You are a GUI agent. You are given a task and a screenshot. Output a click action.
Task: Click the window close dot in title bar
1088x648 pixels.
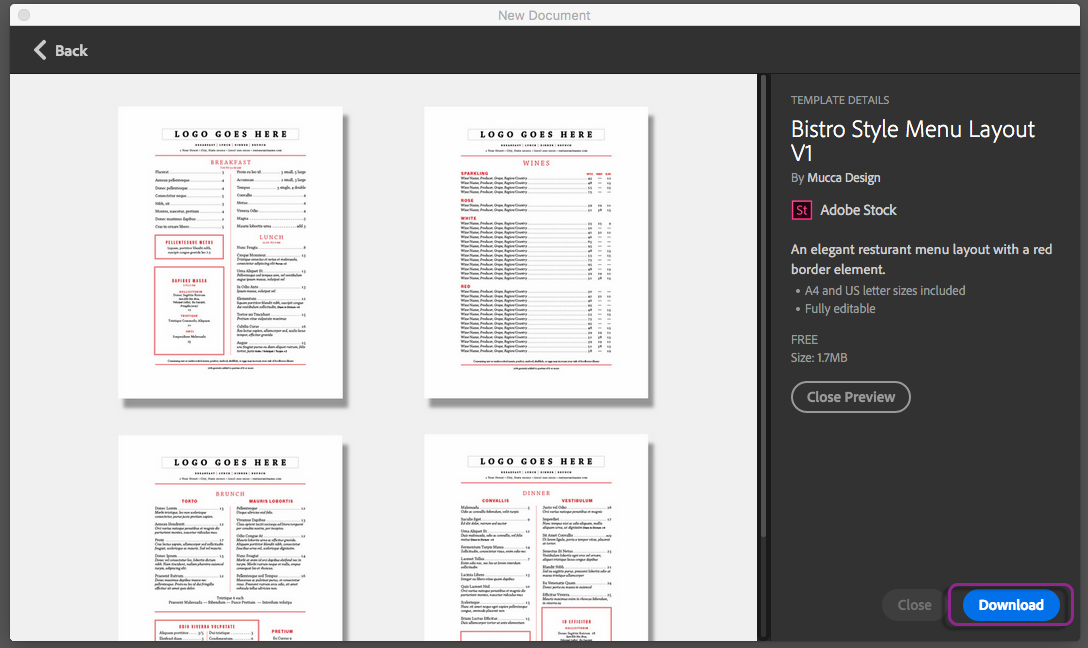(24, 15)
